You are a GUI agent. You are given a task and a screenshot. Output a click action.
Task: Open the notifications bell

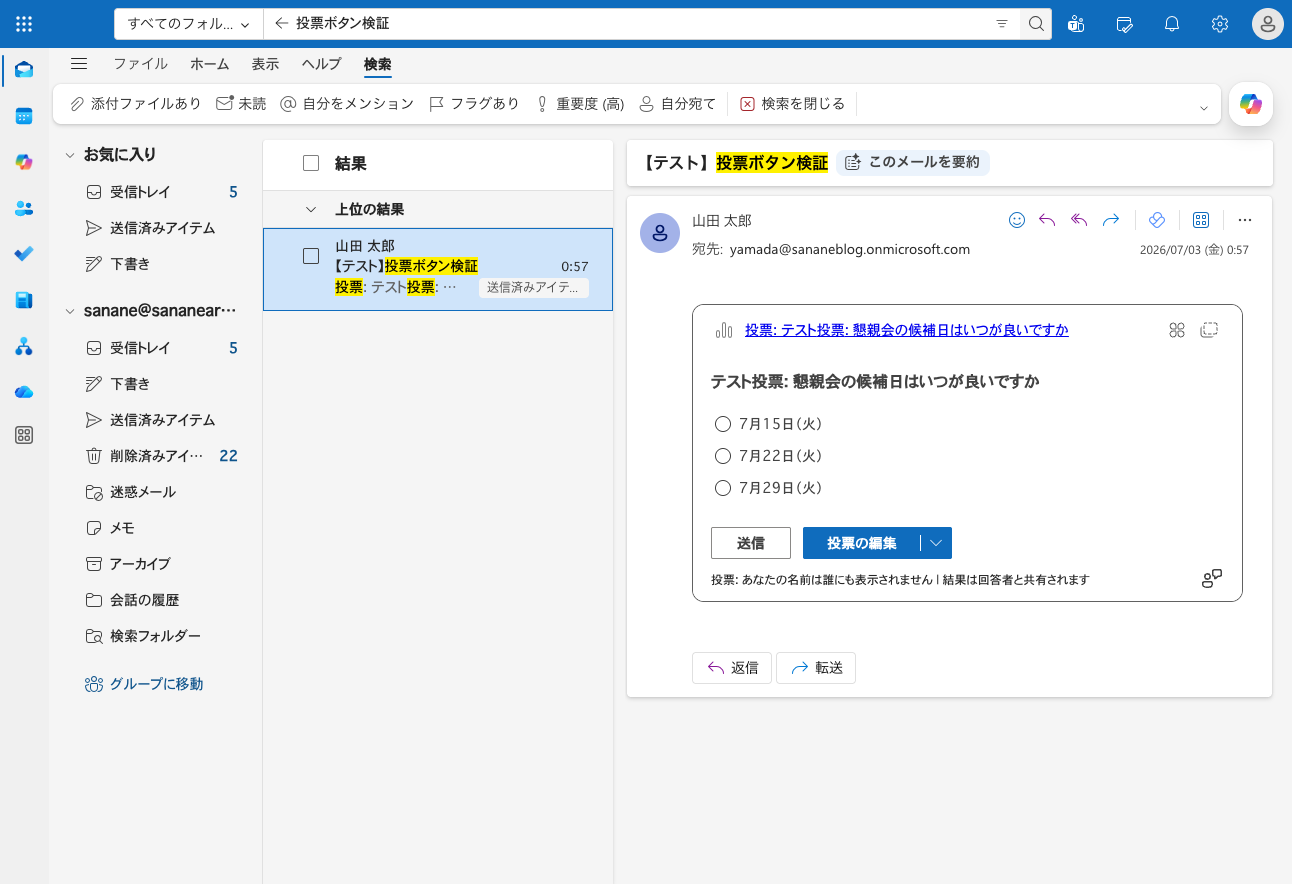1172,24
